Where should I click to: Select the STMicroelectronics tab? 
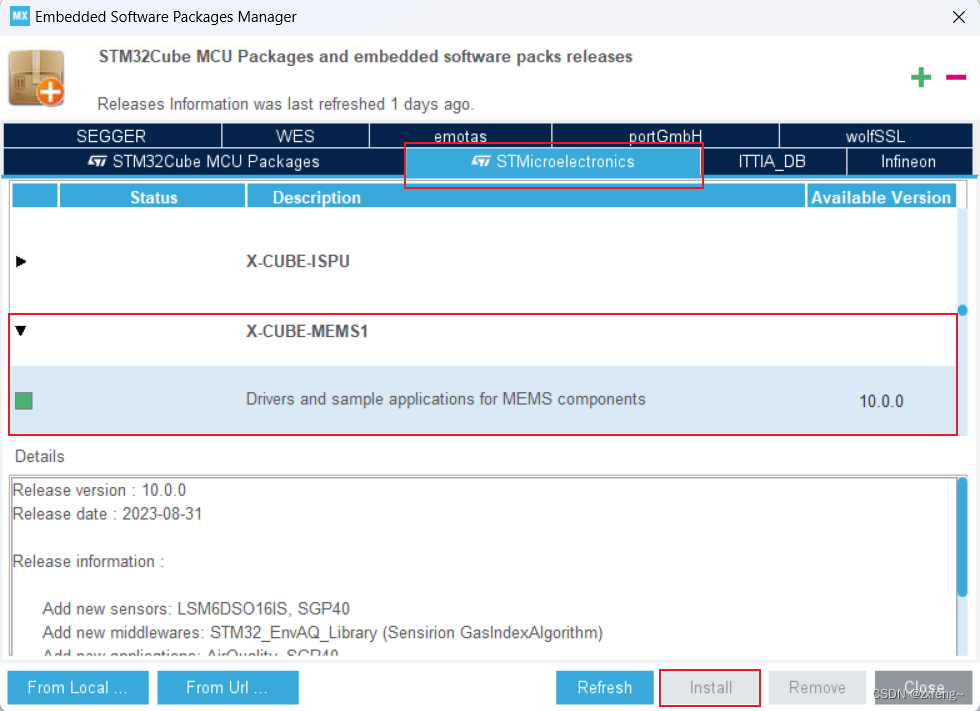pyautogui.click(x=553, y=162)
